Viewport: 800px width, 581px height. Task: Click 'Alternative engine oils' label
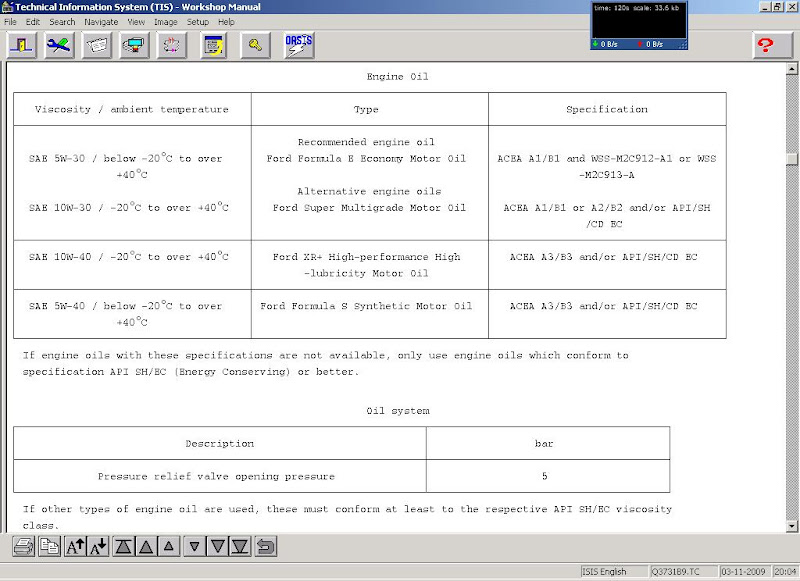pyautogui.click(x=369, y=191)
